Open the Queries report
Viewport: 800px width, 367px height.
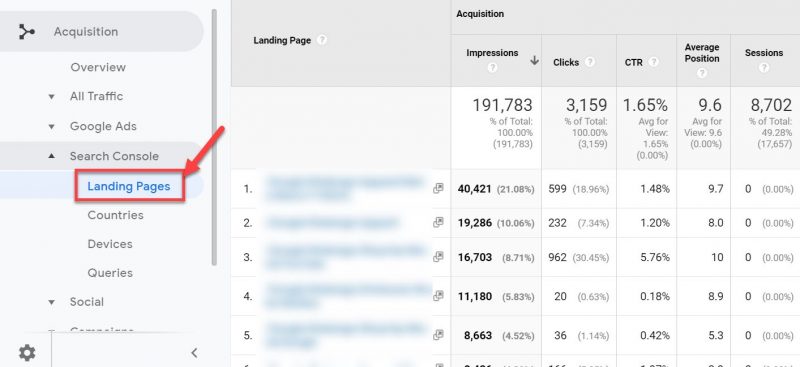pyautogui.click(x=110, y=273)
